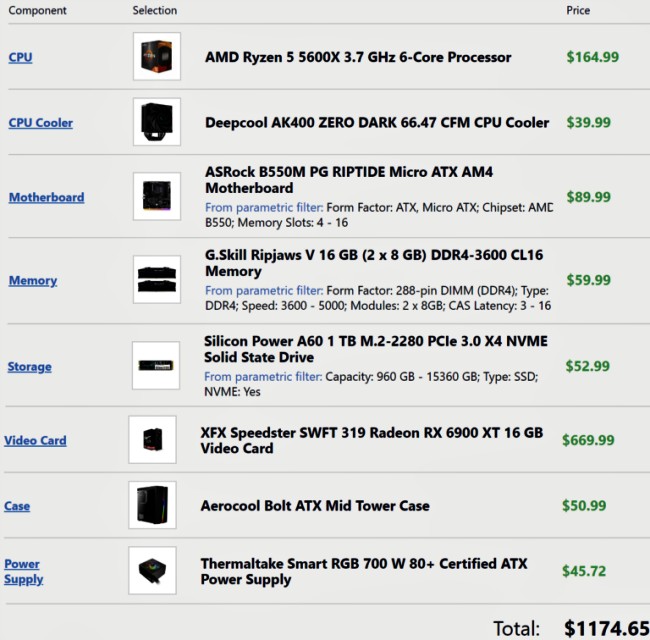Open the Power Supply component link

tap(24, 572)
